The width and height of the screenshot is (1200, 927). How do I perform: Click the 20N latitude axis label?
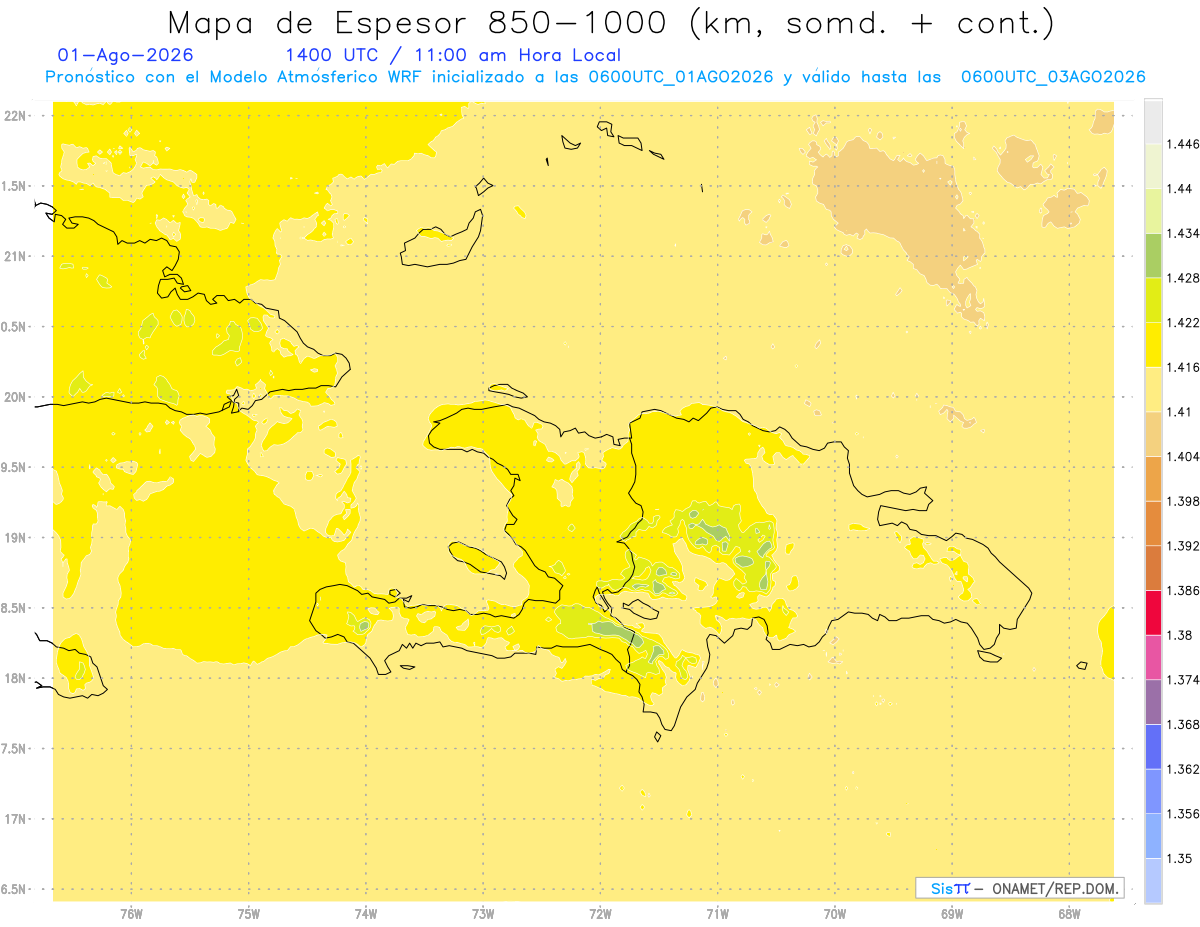coord(16,397)
